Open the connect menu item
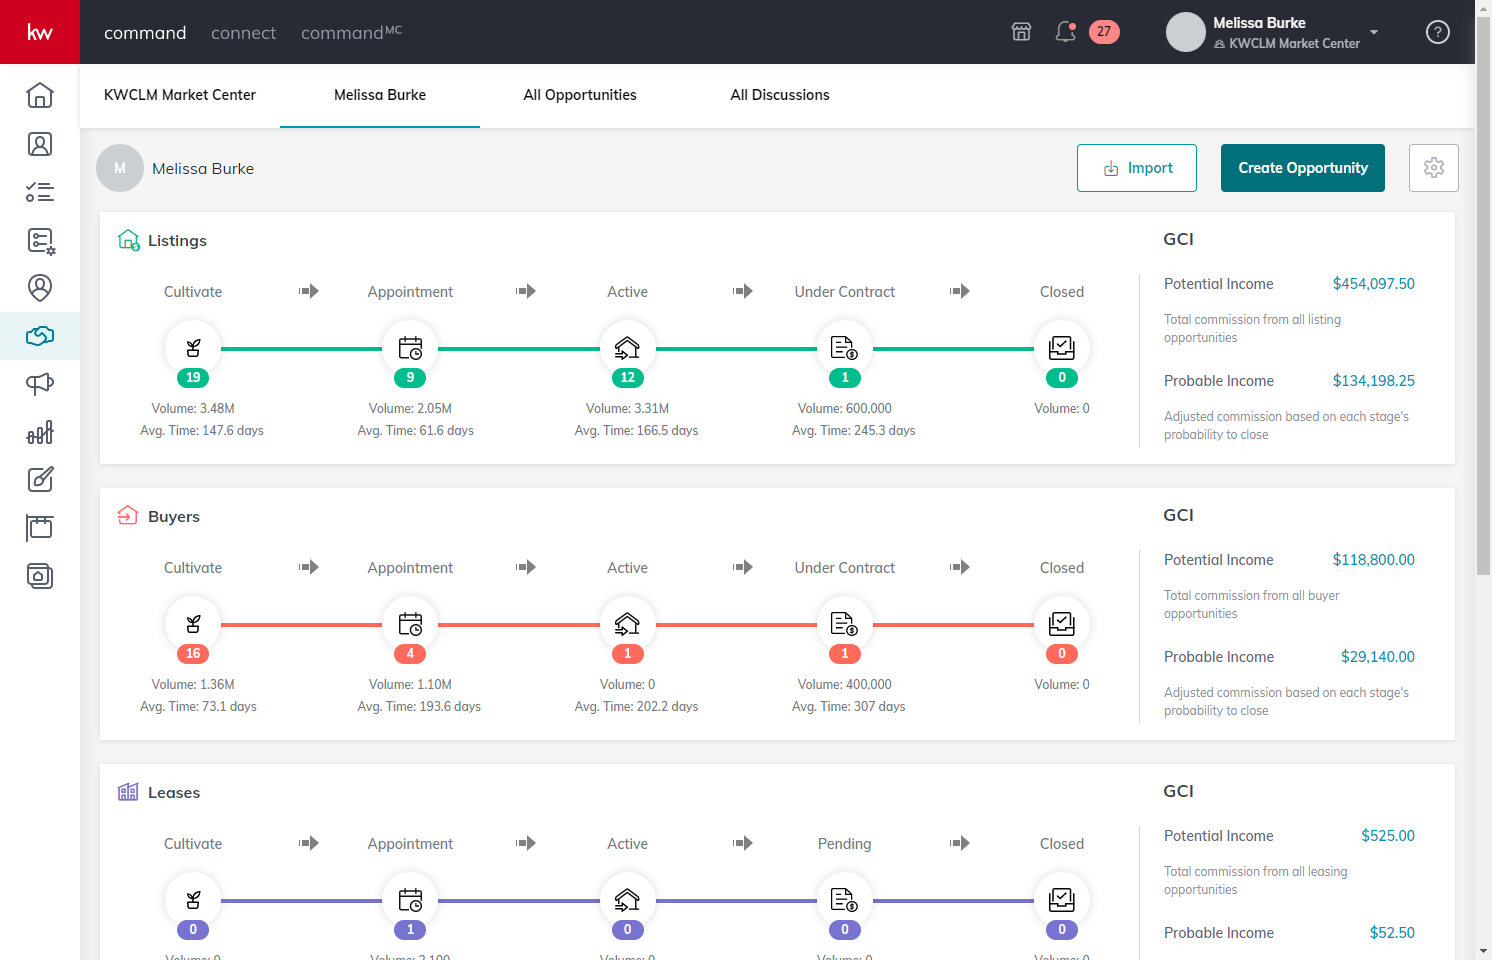1492x960 pixels. pyautogui.click(x=243, y=33)
